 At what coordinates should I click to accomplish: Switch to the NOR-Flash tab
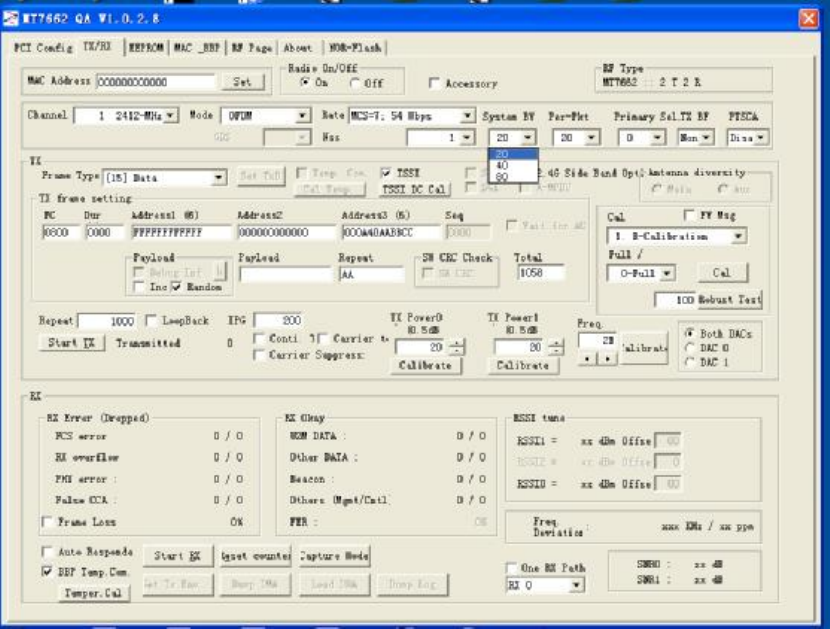355,48
